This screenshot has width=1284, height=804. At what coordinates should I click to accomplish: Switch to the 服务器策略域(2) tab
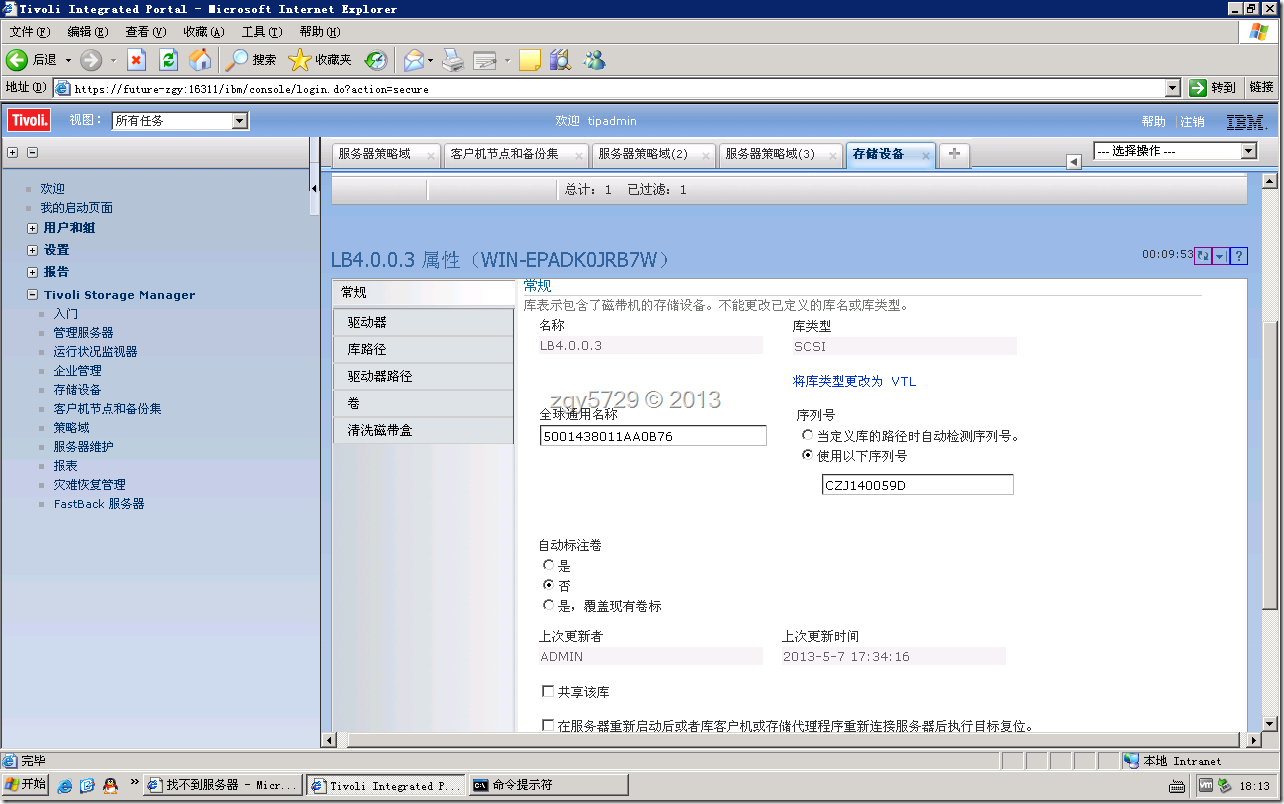coord(655,155)
